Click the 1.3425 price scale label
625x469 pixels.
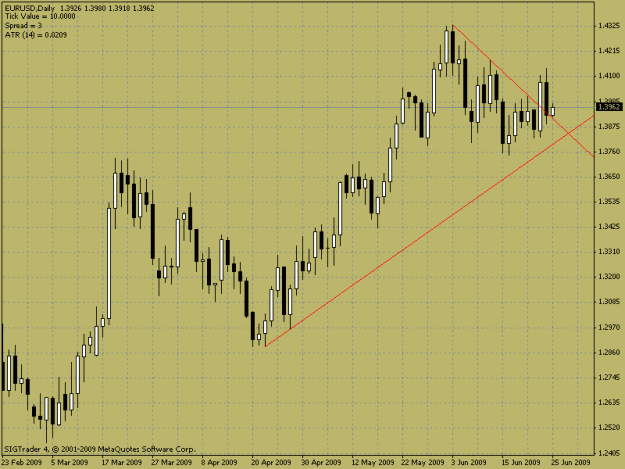609,227
